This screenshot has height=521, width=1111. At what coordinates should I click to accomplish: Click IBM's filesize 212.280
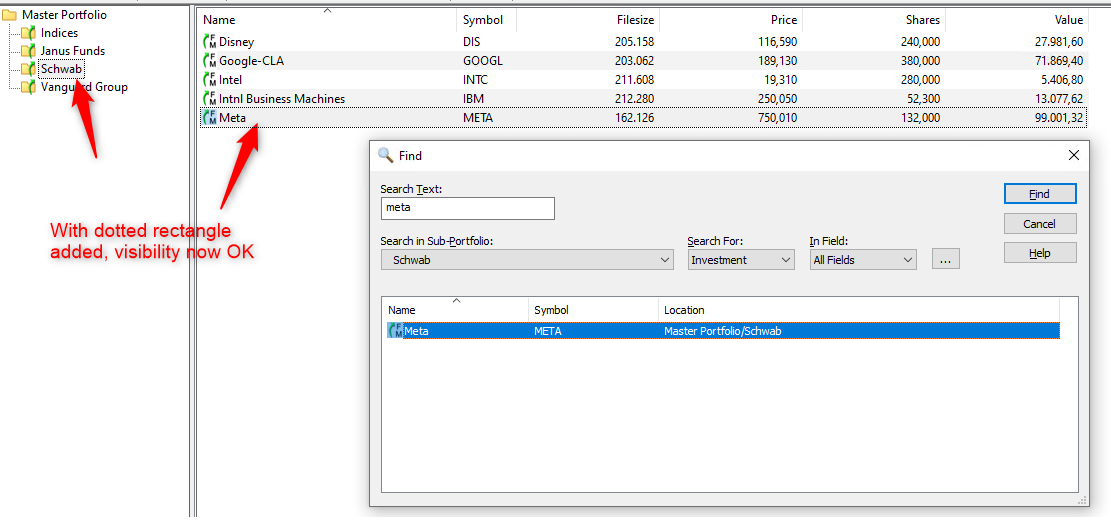(x=634, y=99)
